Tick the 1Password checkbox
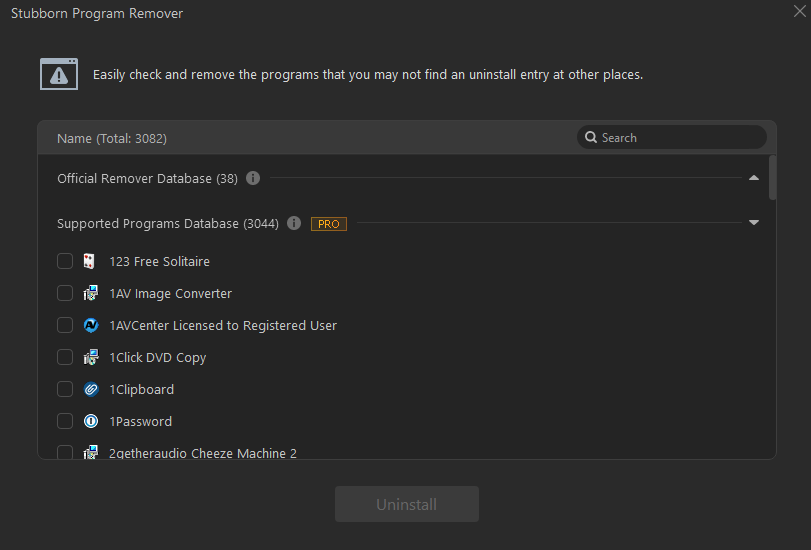The image size is (811, 550). [65, 422]
